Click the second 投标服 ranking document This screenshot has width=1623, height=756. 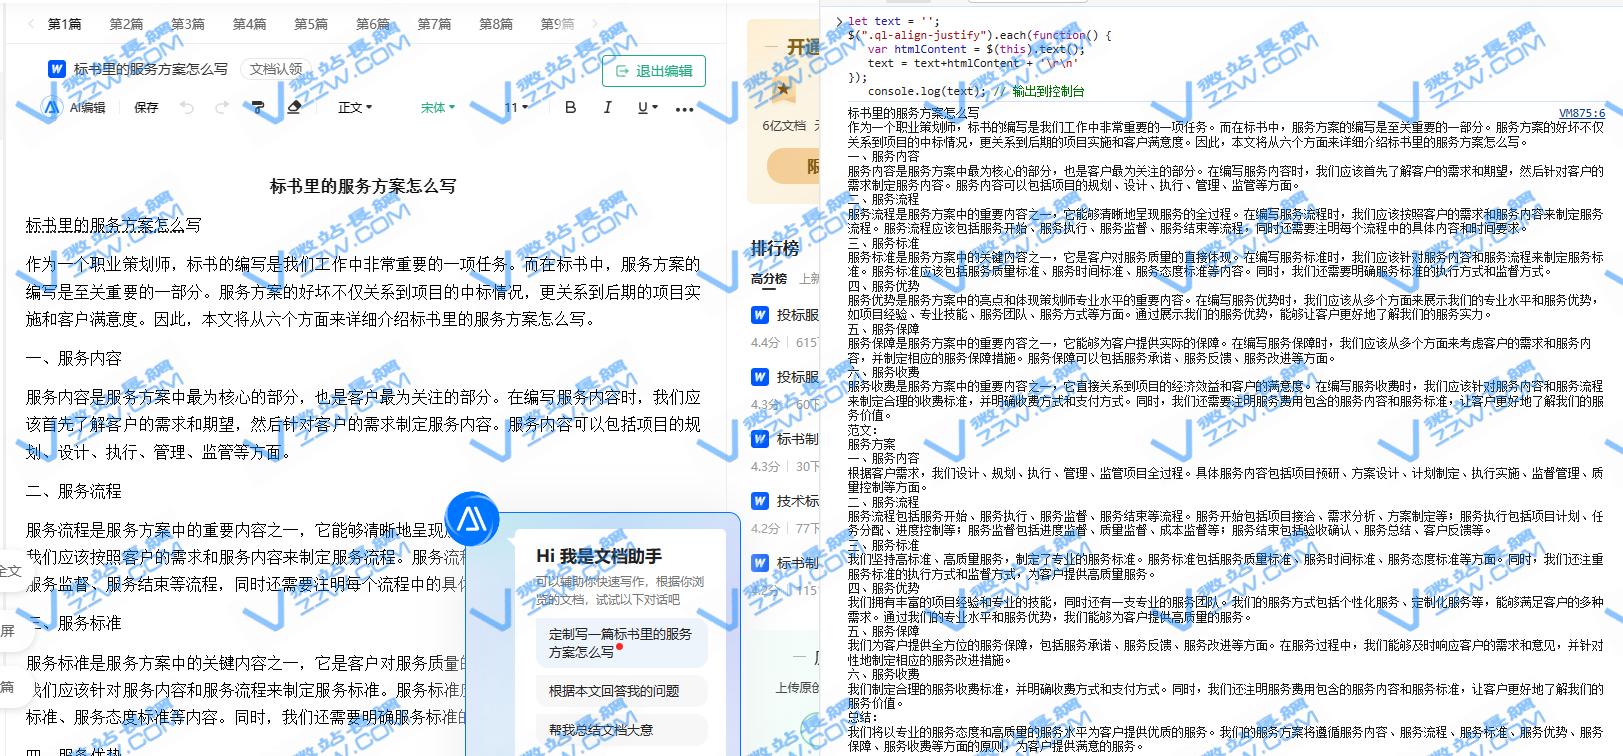(x=798, y=376)
